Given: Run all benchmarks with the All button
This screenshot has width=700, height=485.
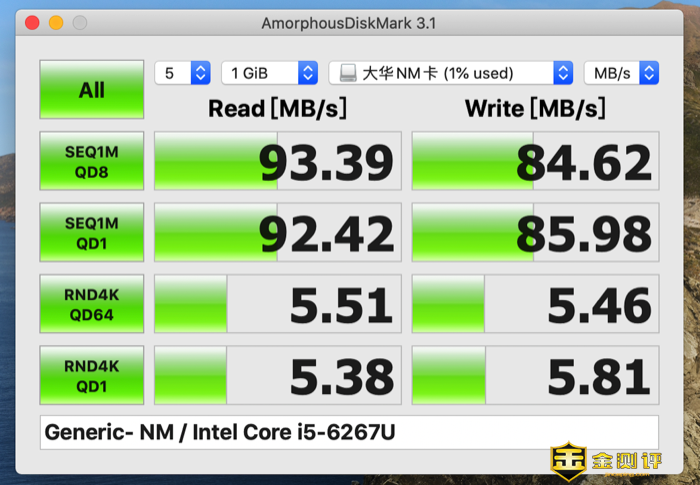Looking at the screenshot, I should [x=92, y=89].
